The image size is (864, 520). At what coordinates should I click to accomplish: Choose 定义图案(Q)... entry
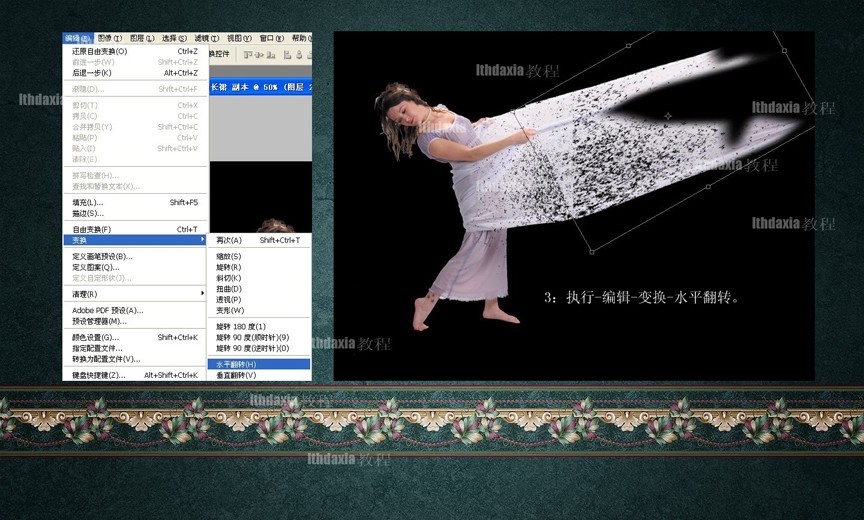tap(135, 267)
